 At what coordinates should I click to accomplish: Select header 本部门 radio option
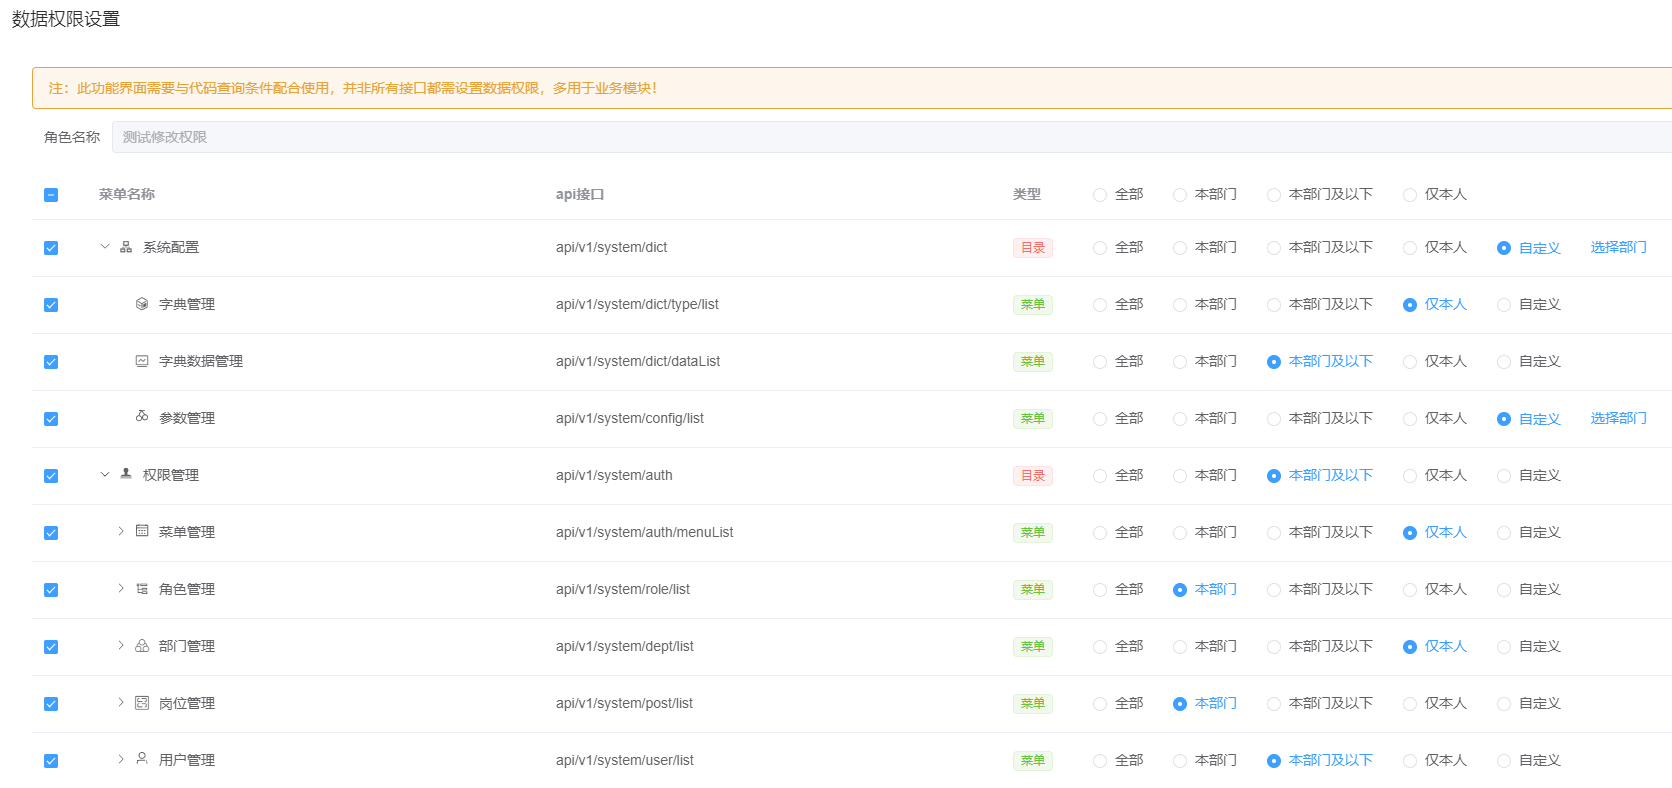(1180, 195)
